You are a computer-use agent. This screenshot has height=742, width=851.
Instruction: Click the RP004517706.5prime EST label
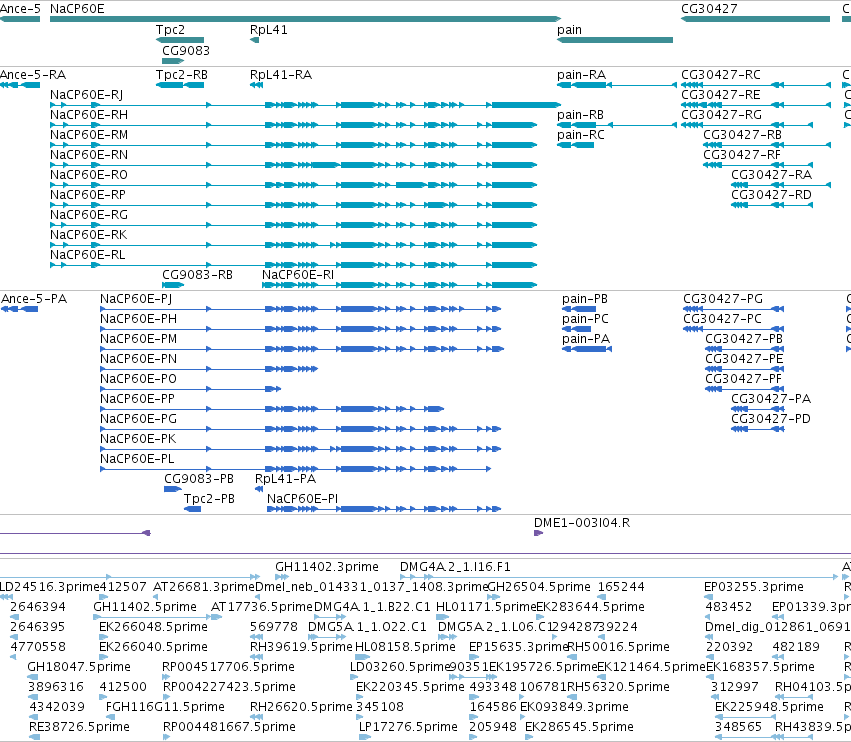tap(228, 667)
